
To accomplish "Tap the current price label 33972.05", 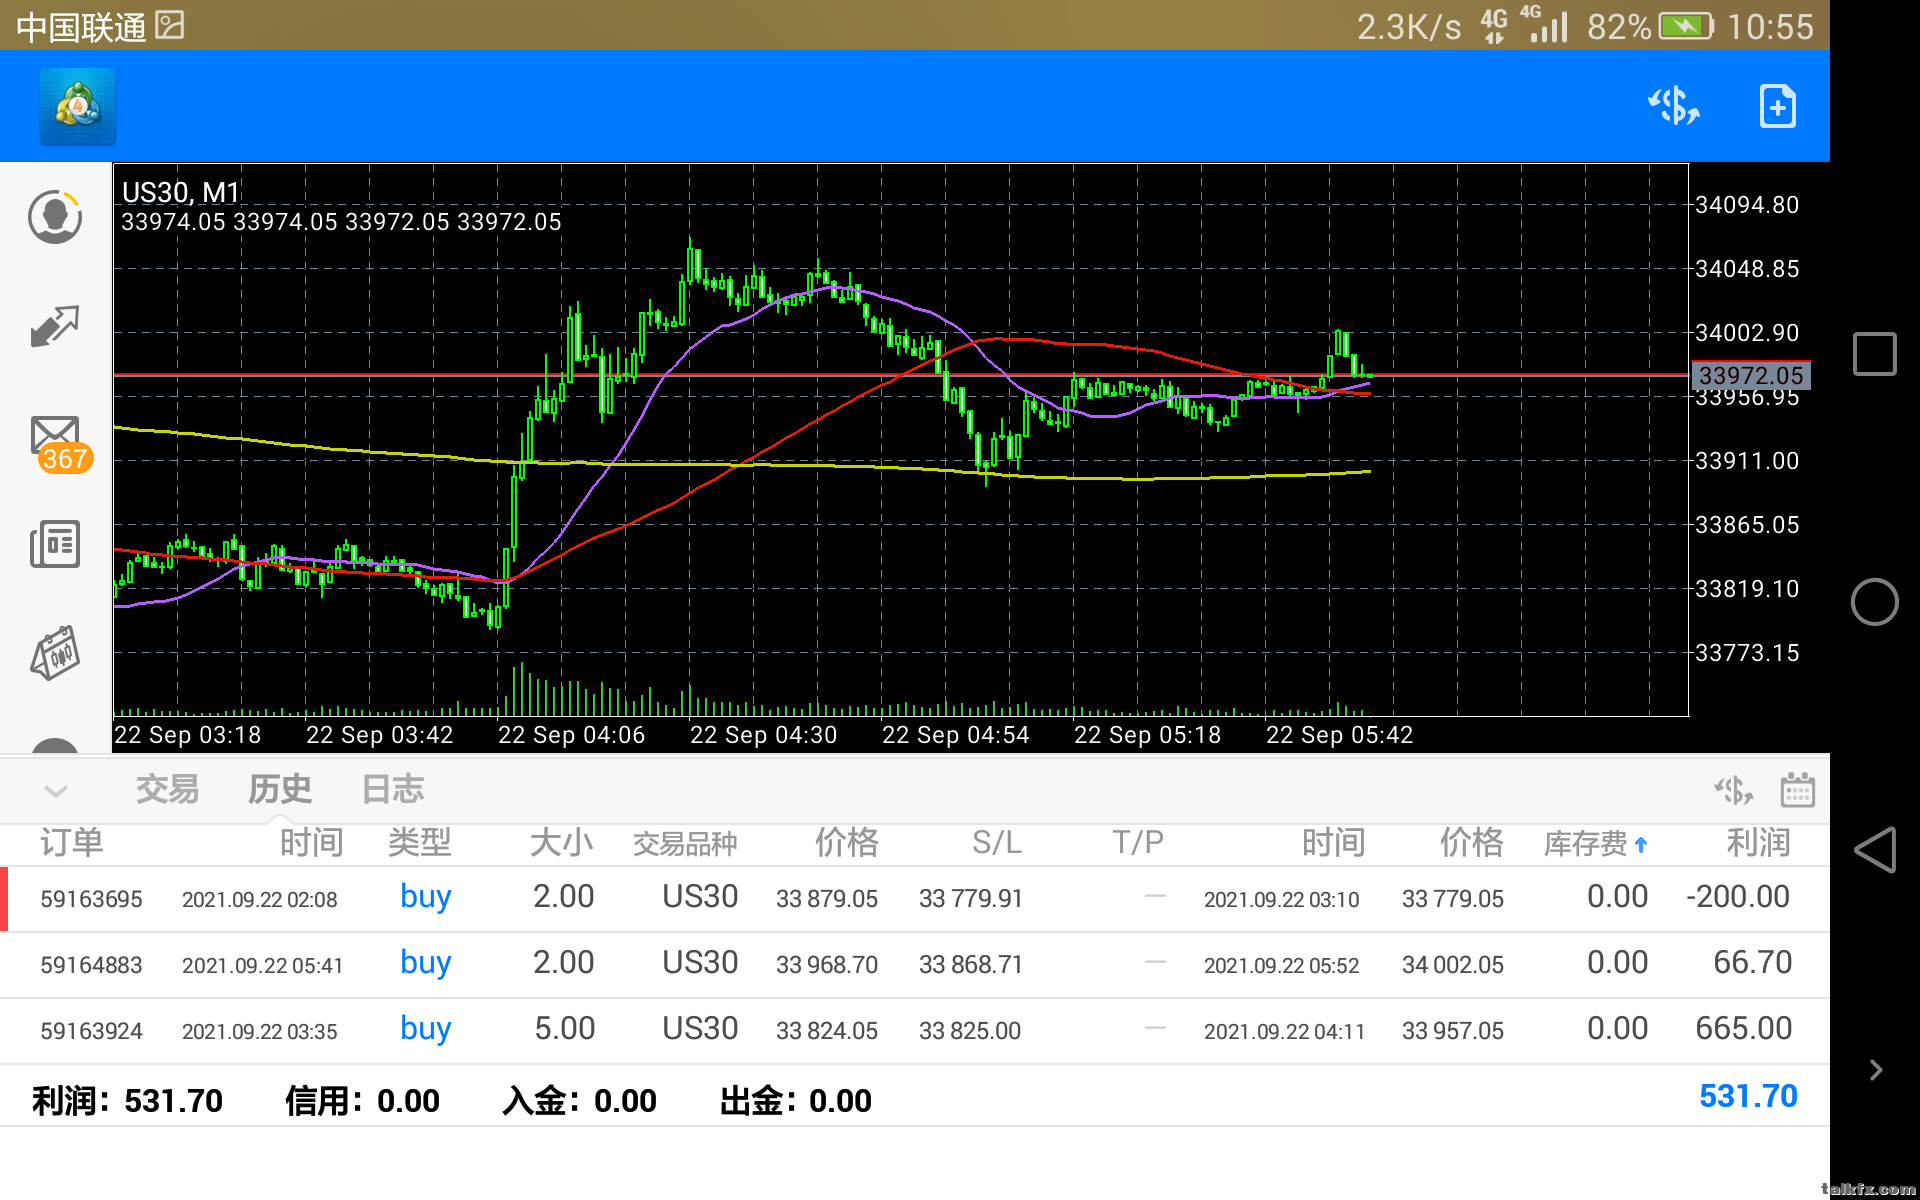I will pos(1751,376).
